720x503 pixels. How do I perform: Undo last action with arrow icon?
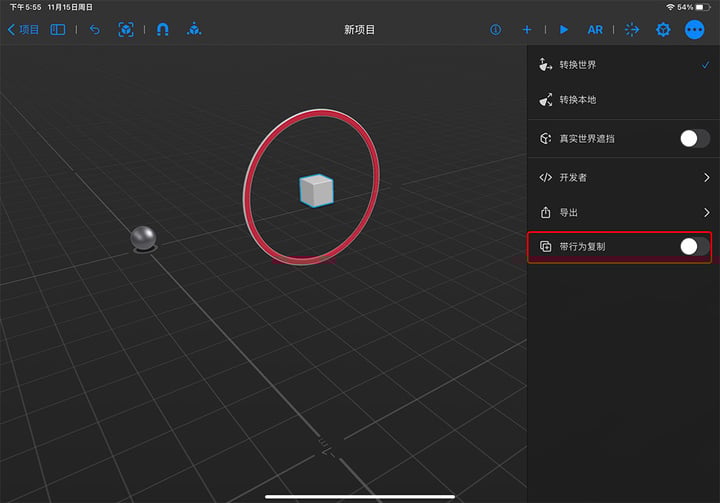(x=95, y=30)
